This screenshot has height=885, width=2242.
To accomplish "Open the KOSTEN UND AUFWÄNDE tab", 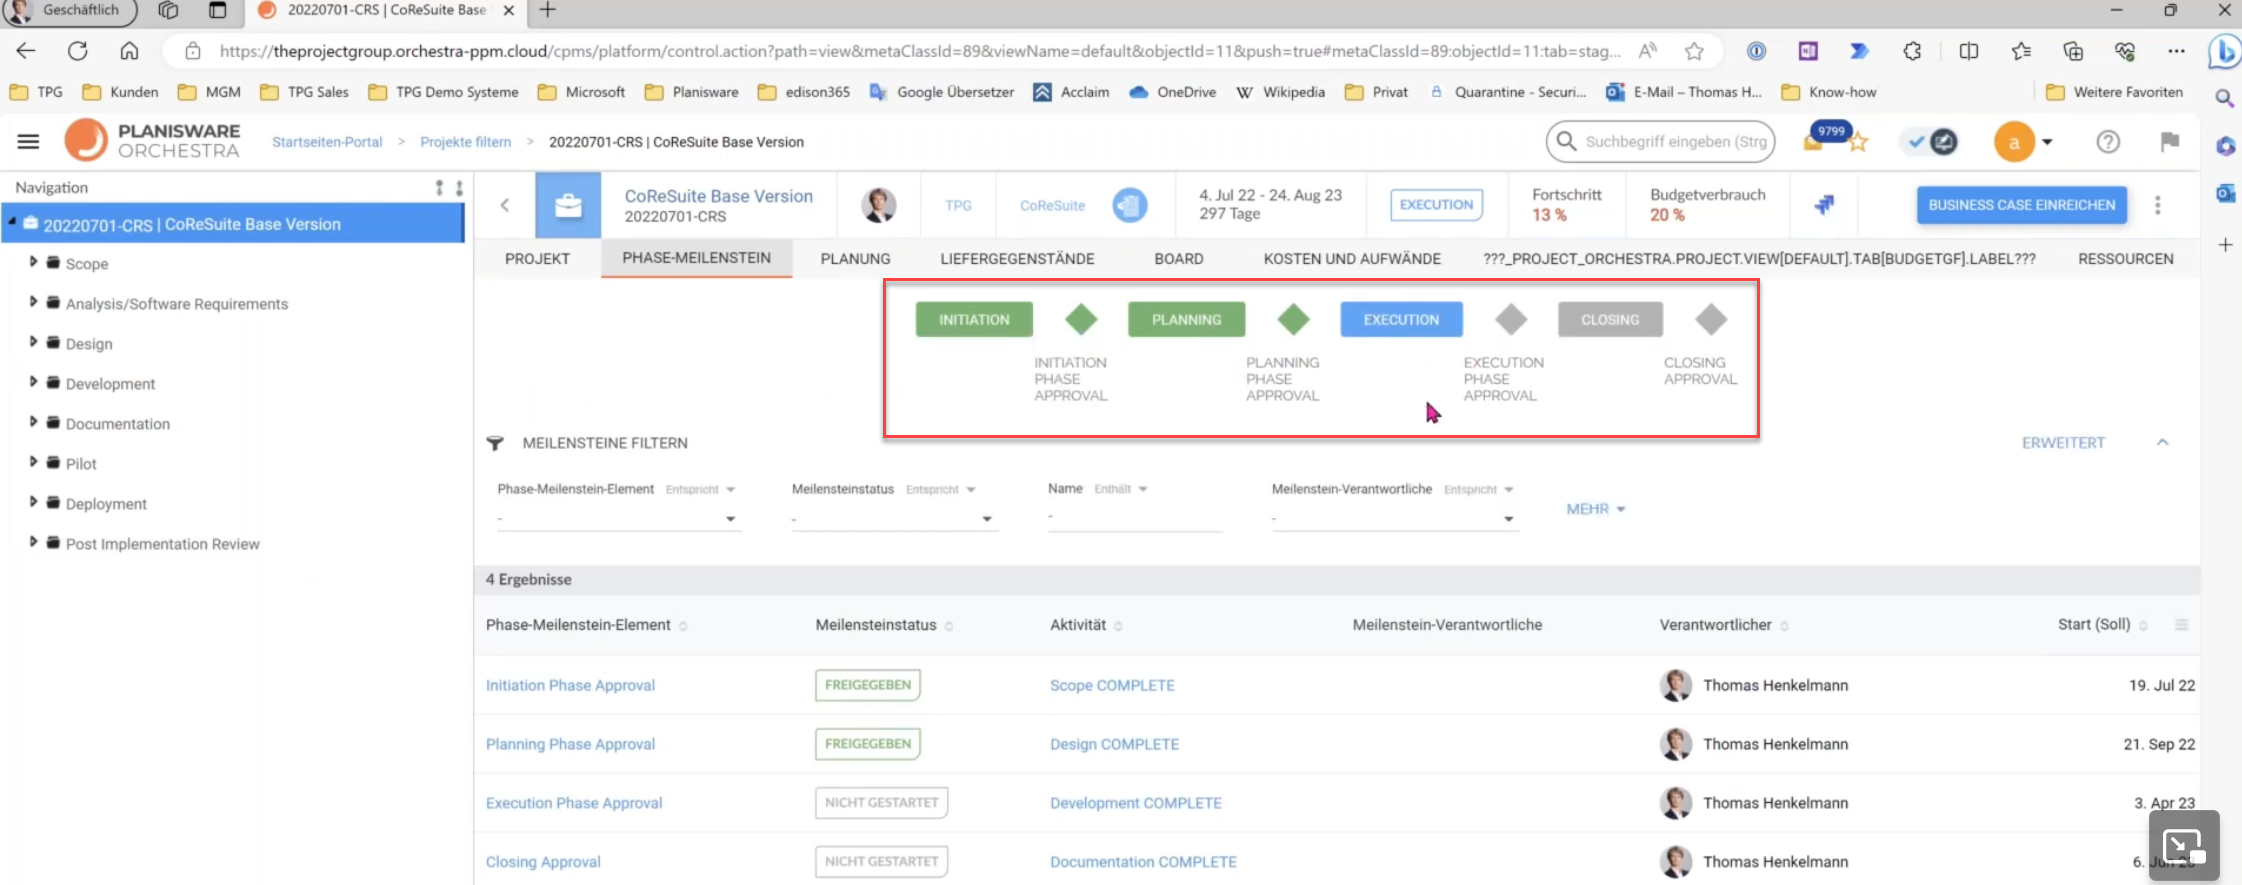I will [x=1351, y=258].
